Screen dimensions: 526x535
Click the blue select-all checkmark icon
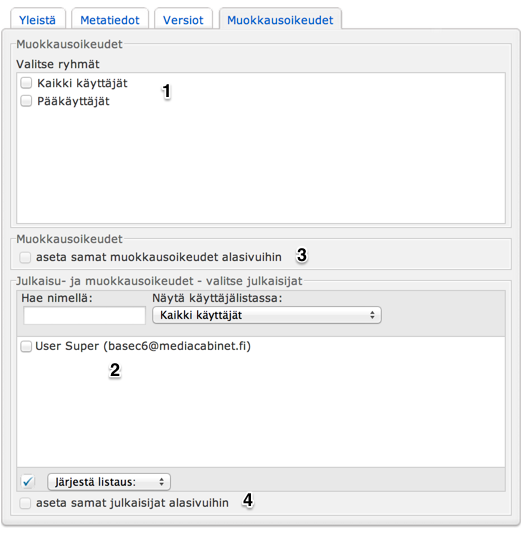click(x=28, y=481)
